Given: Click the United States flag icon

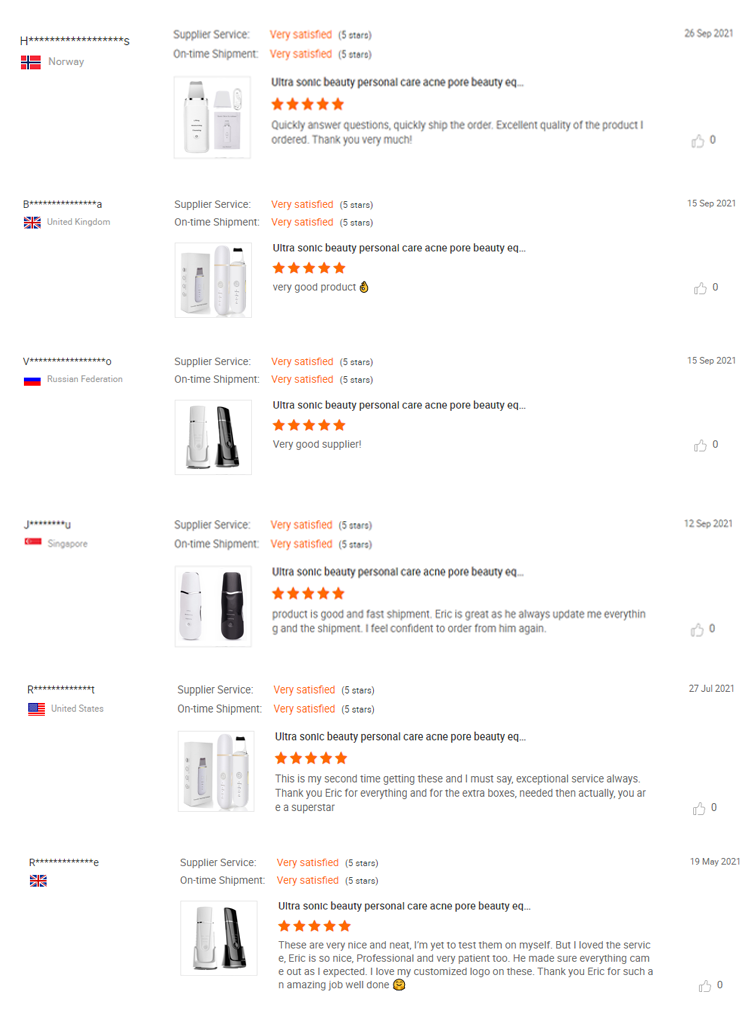Looking at the screenshot, I should click(x=36, y=709).
